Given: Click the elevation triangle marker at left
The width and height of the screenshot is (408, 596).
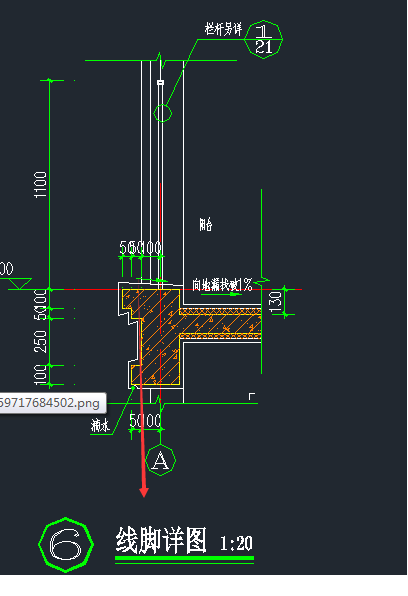Looking at the screenshot, I should 20,283.
